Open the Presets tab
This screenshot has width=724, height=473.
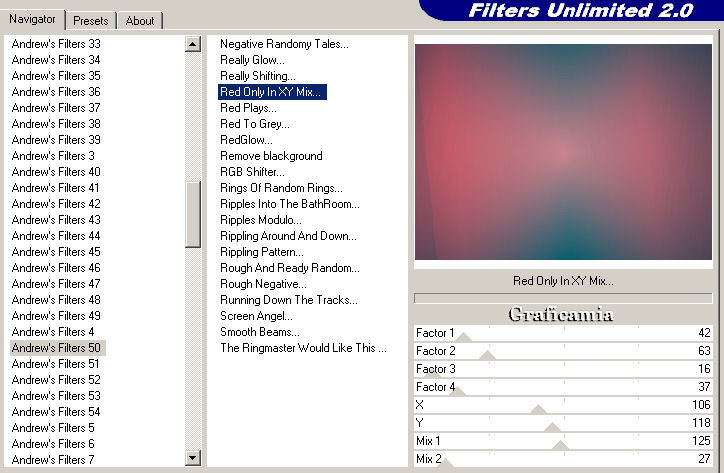90,21
